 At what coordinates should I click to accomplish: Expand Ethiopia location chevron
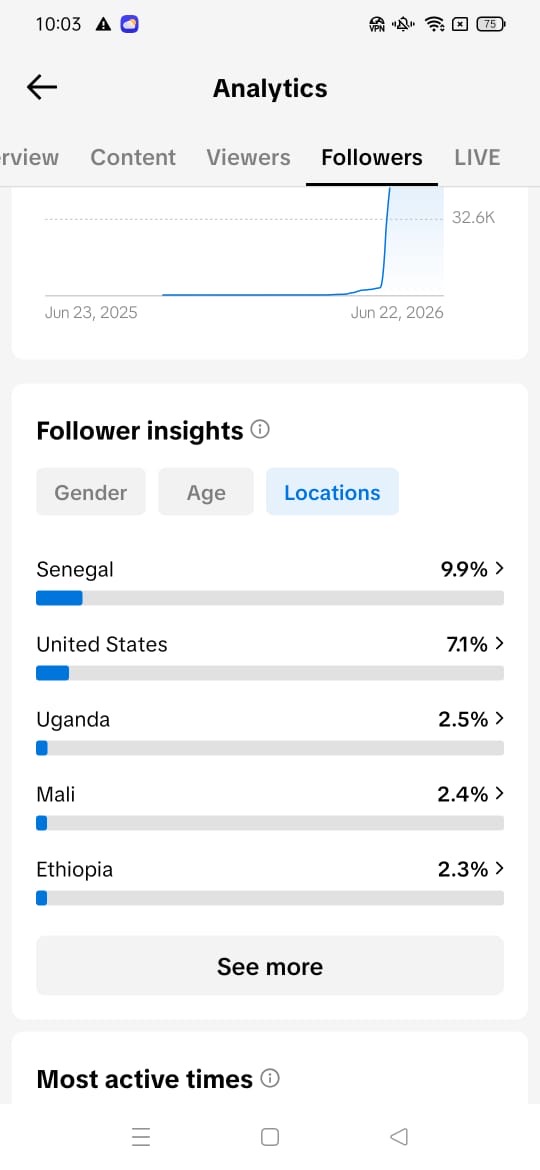tap(500, 869)
